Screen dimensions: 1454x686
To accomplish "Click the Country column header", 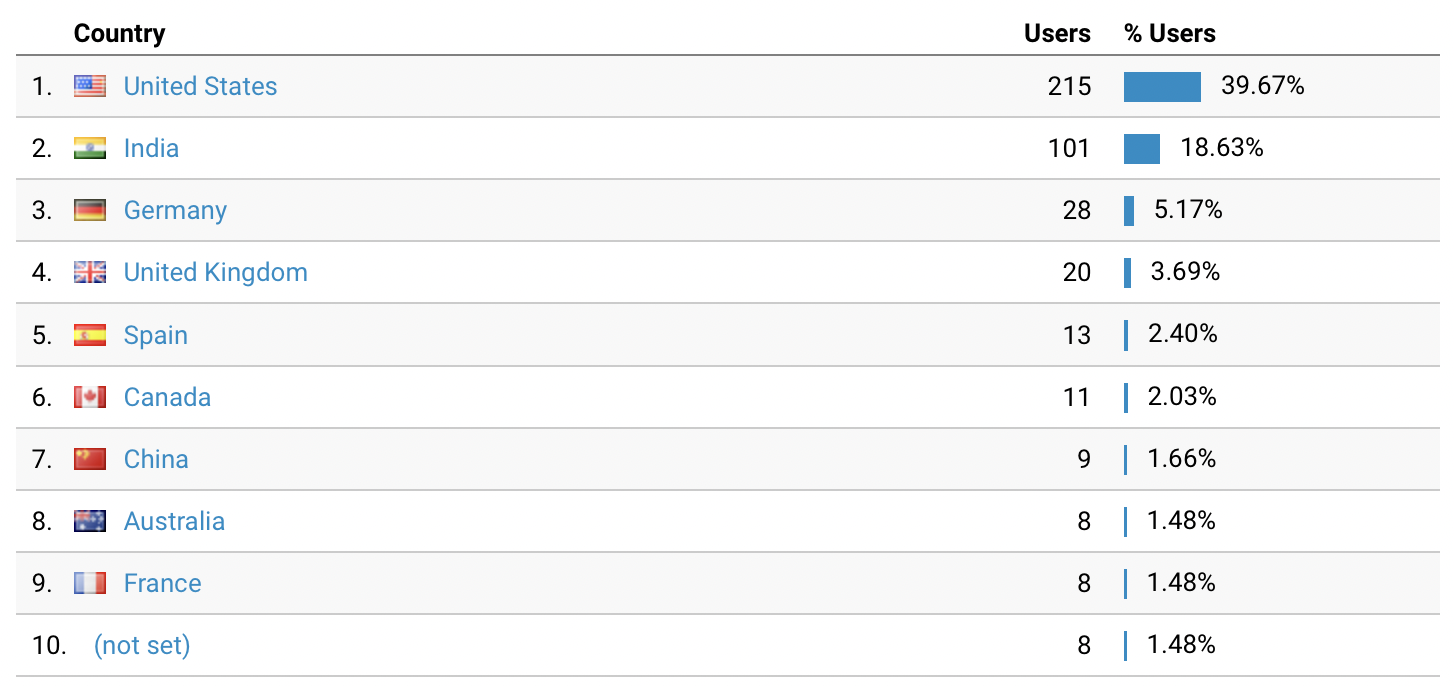I will [x=119, y=33].
